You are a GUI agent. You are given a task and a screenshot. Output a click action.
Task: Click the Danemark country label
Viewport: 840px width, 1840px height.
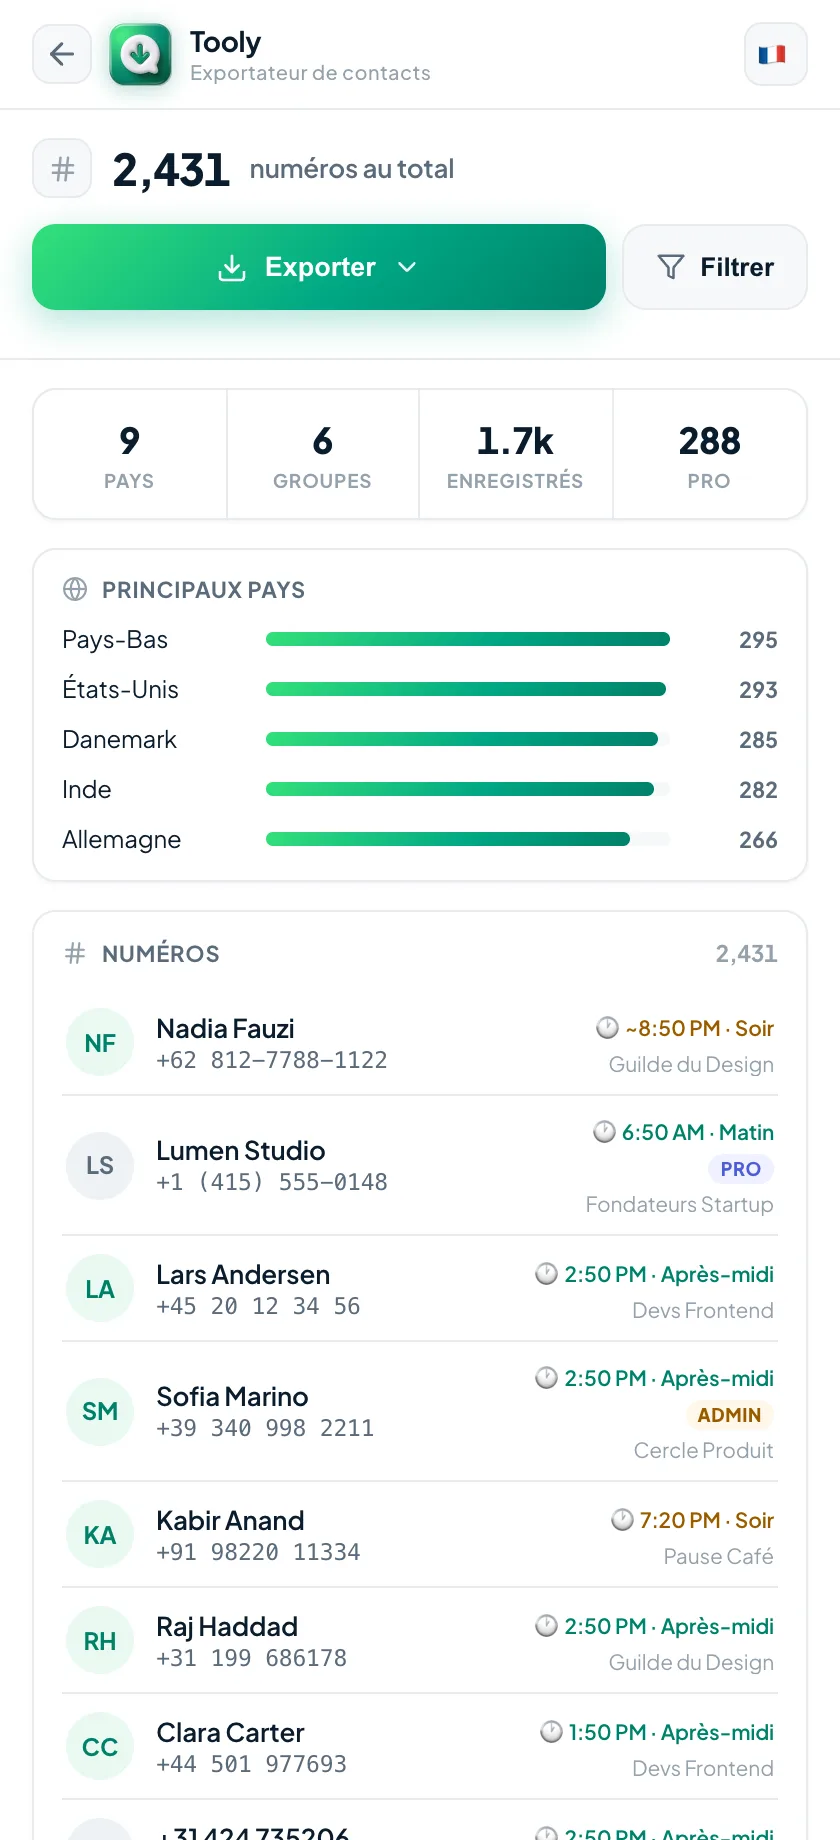point(119,740)
